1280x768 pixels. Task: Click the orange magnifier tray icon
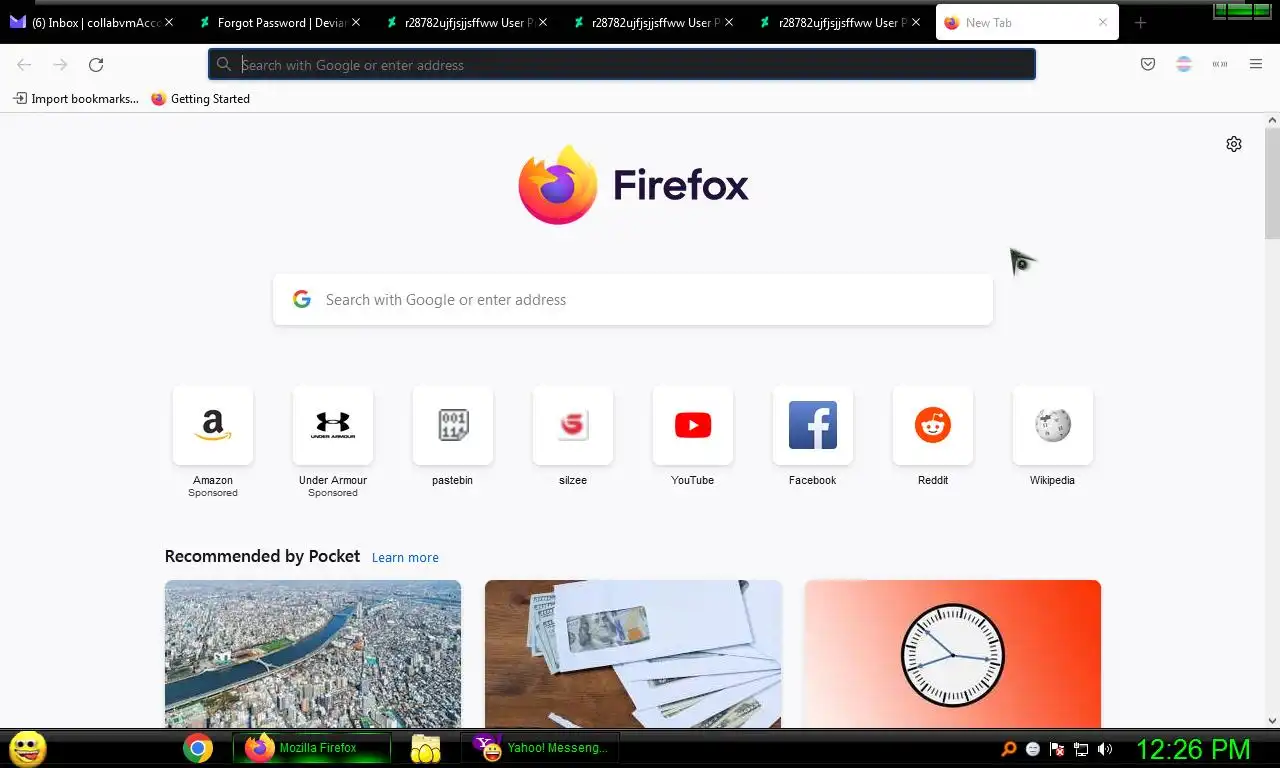click(x=1009, y=749)
